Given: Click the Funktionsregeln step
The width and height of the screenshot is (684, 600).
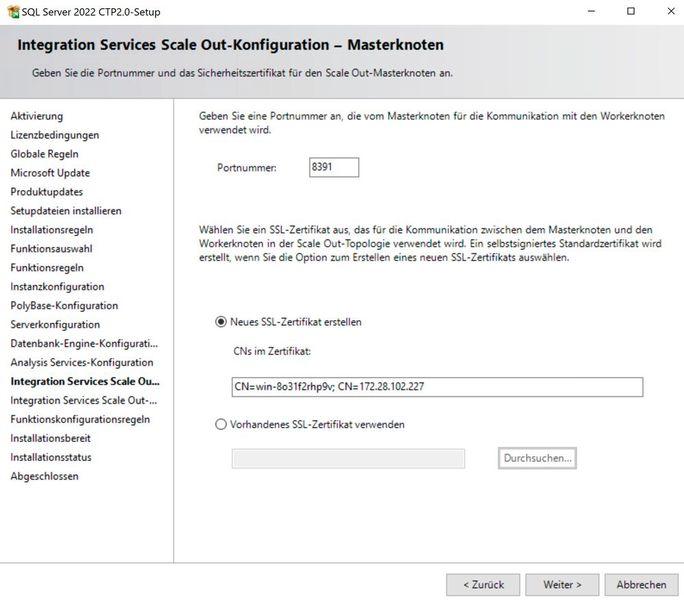Looking at the screenshot, I should click(x=47, y=268).
